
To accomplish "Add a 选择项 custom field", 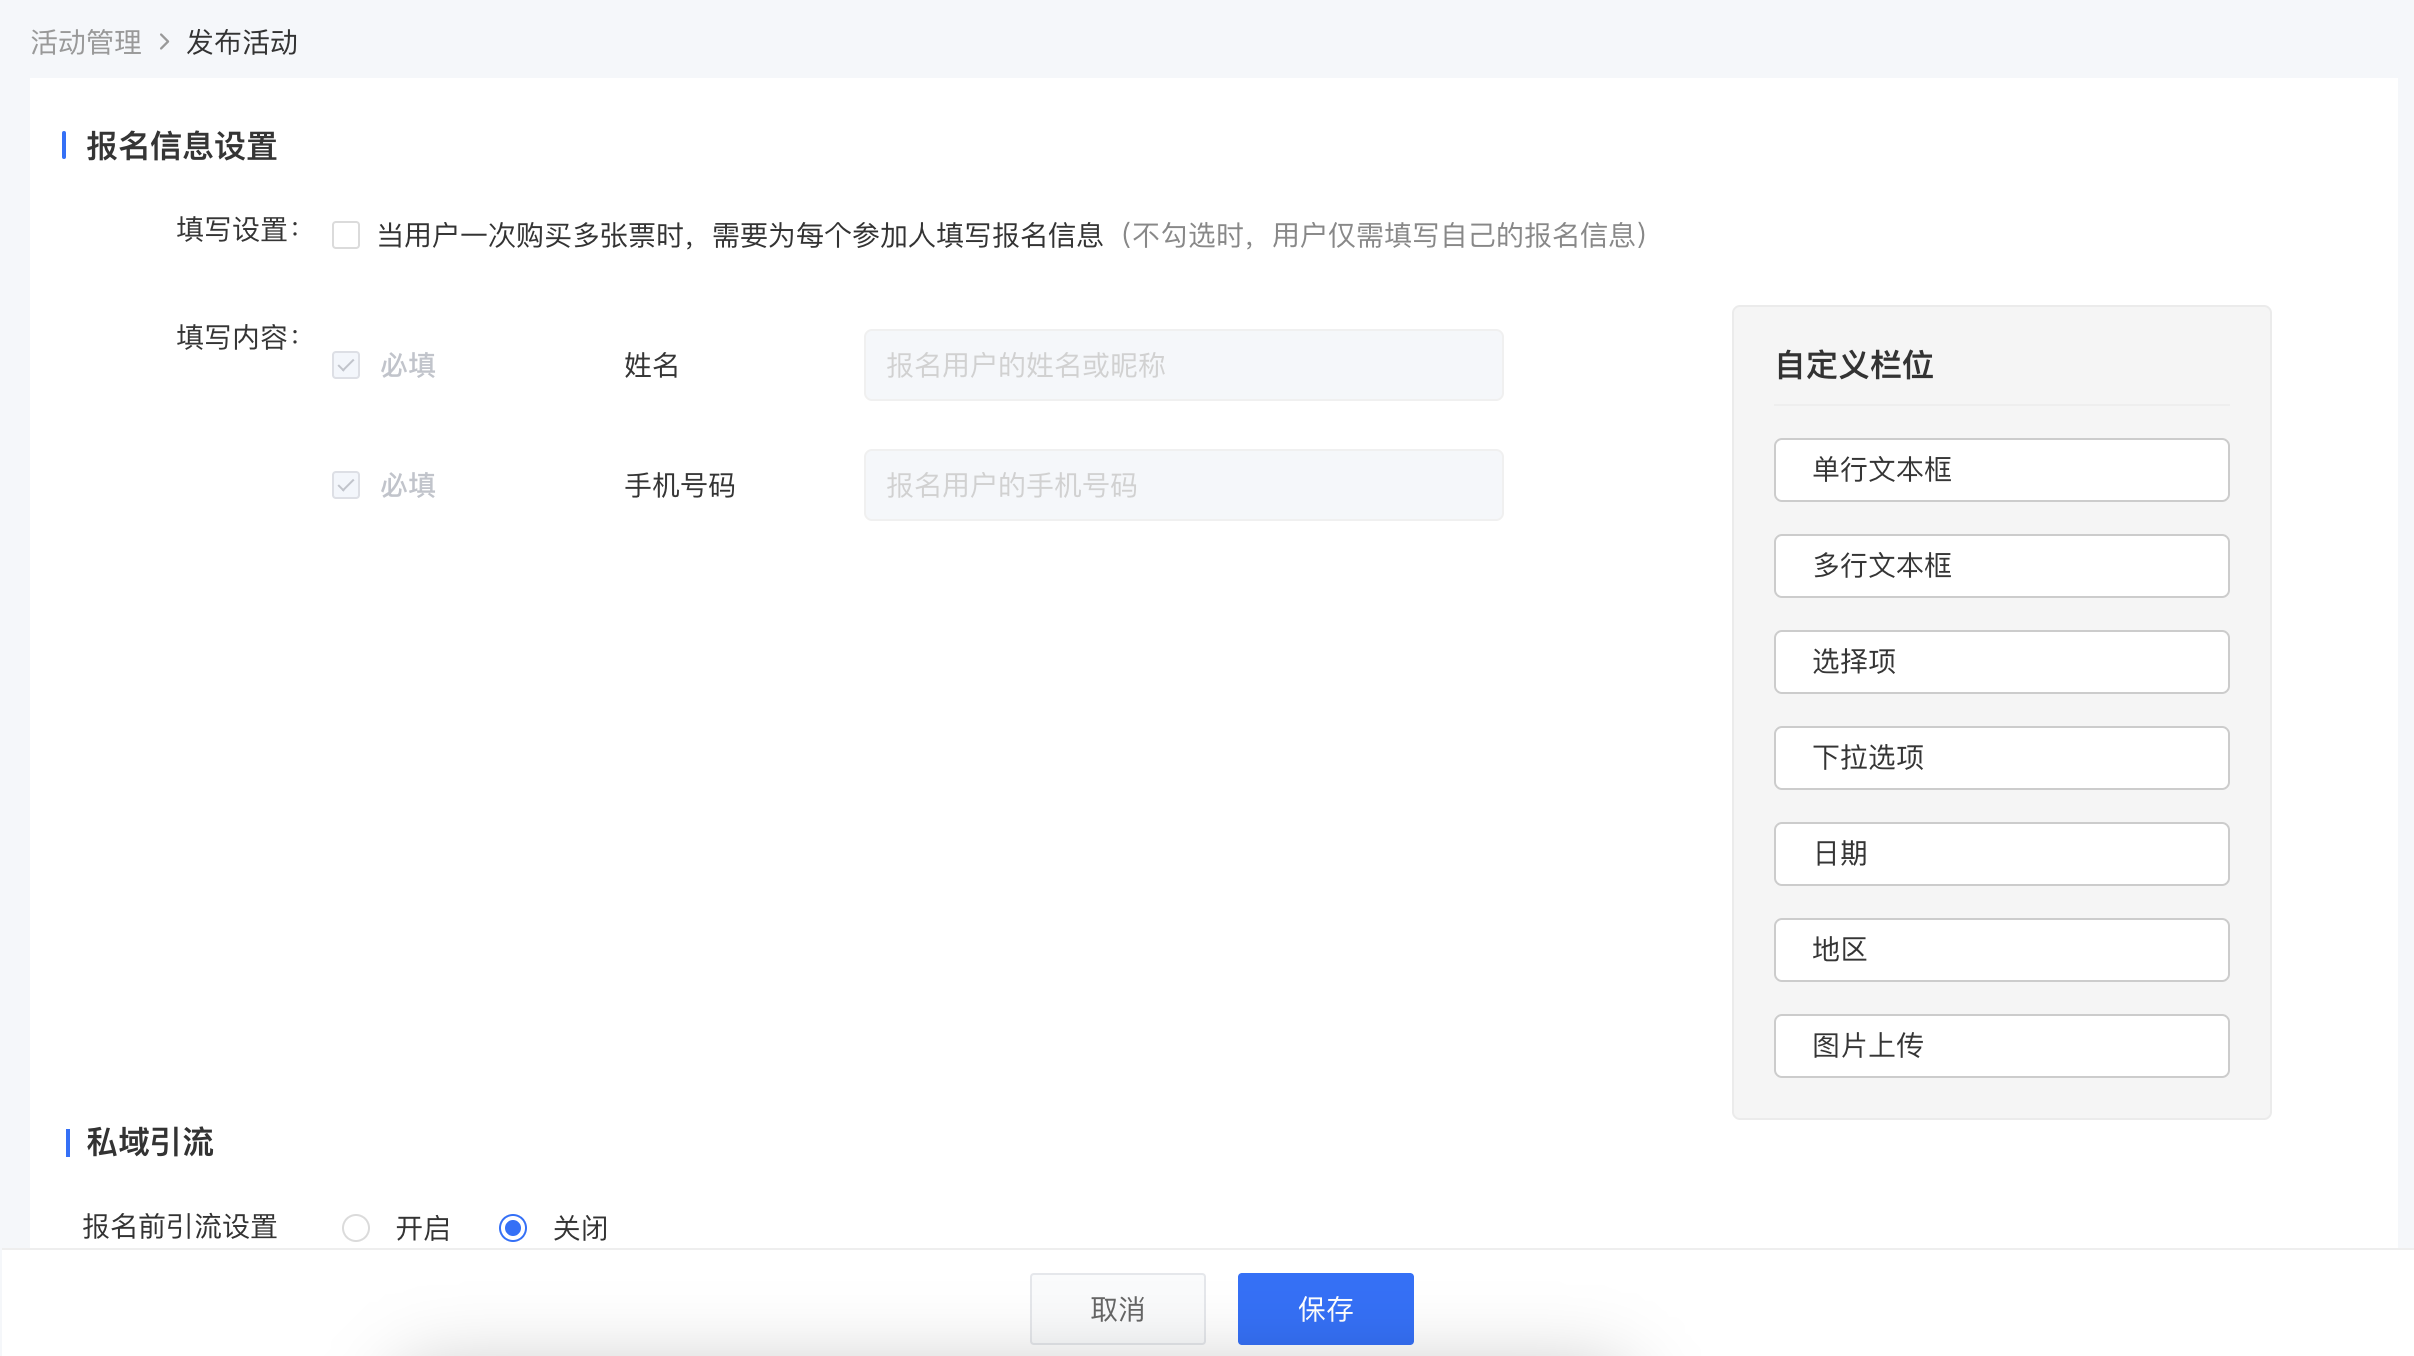I will 2002,662.
